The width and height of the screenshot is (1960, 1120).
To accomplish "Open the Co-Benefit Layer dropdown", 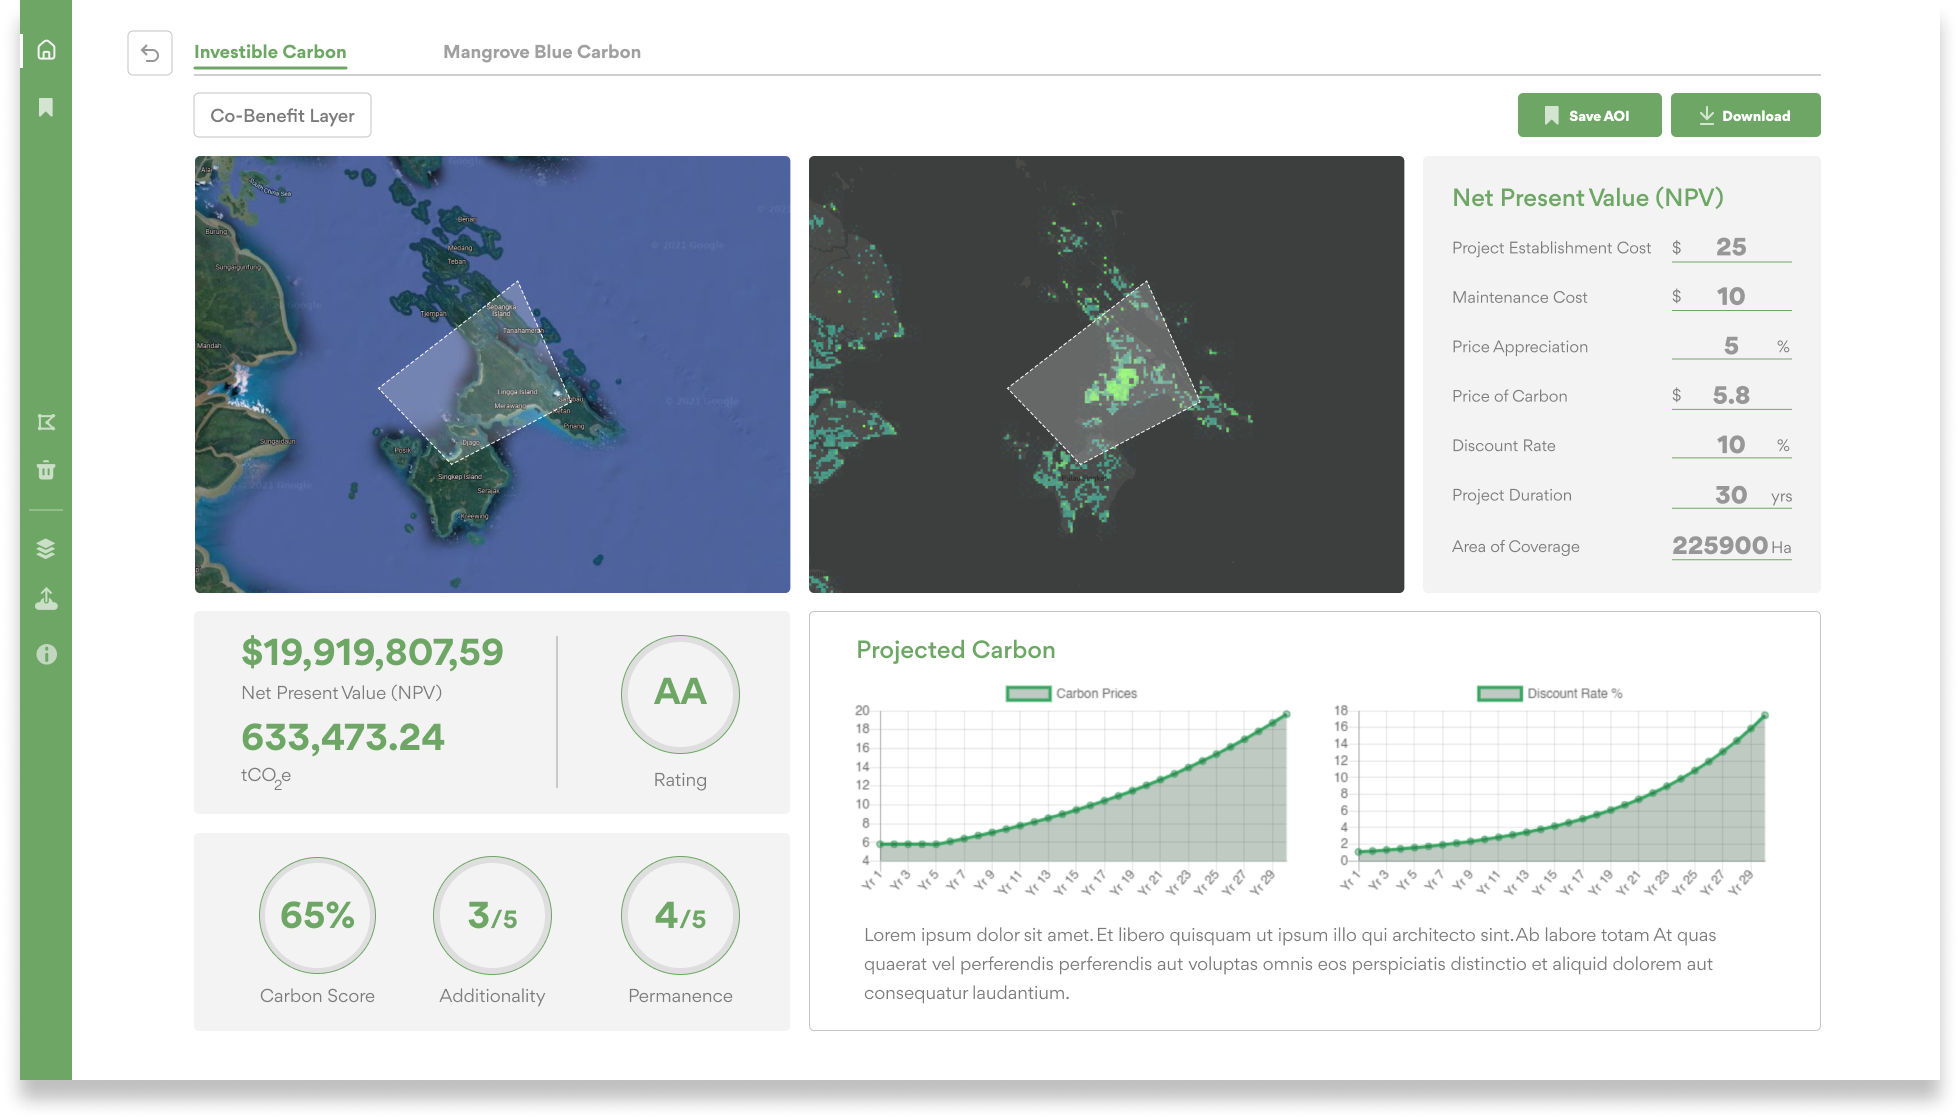I will (282, 115).
